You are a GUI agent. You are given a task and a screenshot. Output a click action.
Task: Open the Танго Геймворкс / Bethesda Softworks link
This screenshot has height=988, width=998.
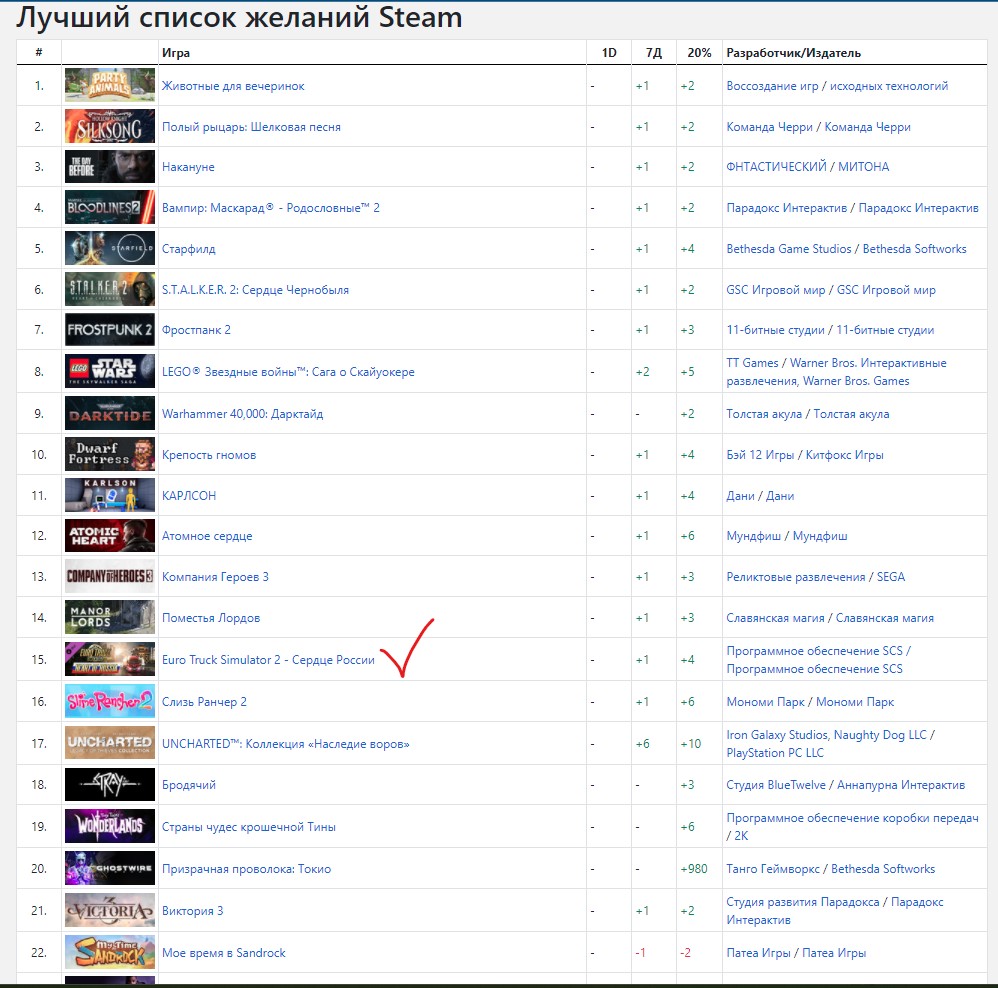[831, 869]
